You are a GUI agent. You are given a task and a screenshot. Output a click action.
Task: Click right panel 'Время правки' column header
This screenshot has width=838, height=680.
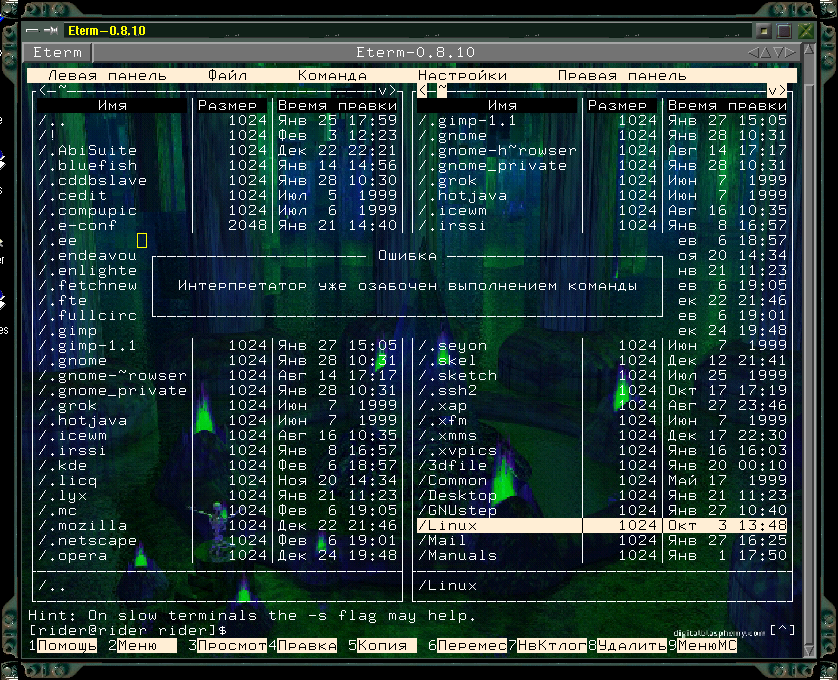(x=727, y=105)
